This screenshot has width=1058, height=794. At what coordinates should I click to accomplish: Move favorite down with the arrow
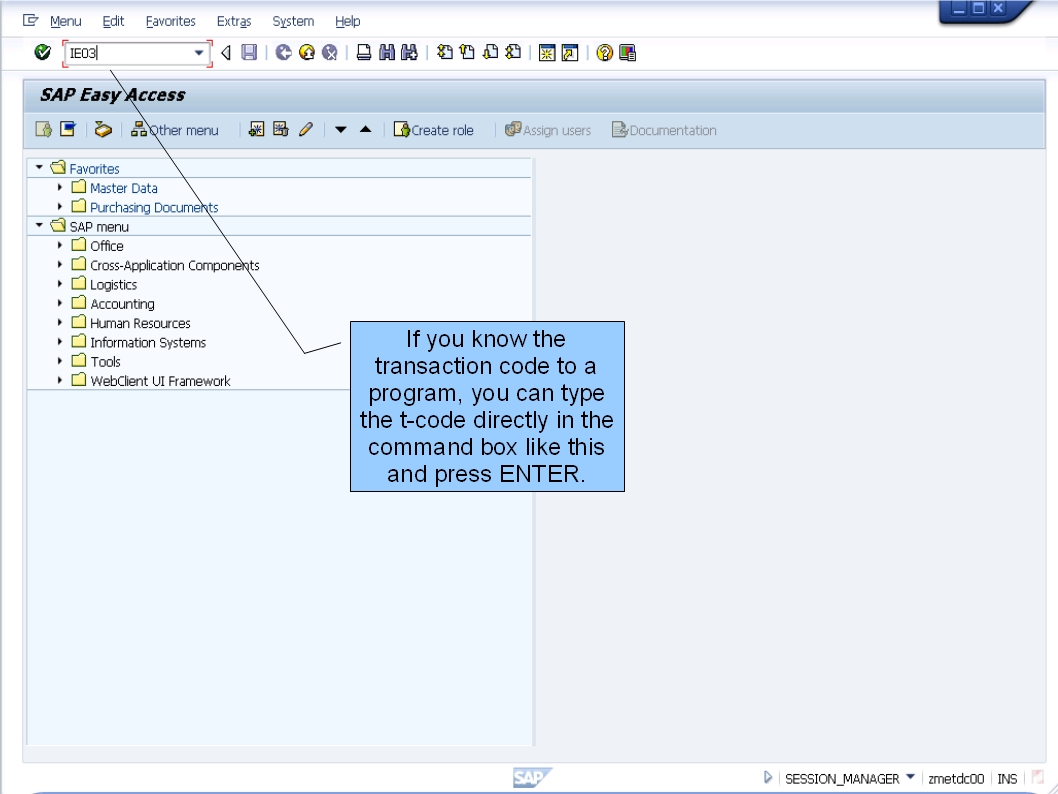(x=341, y=130)
